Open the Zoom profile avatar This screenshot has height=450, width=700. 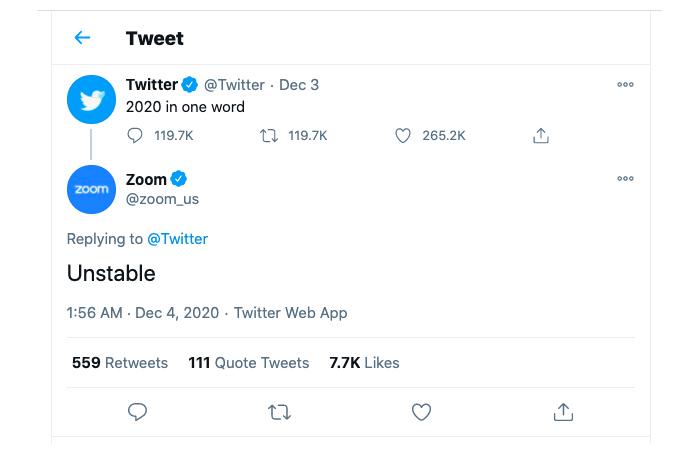[92, 189]
